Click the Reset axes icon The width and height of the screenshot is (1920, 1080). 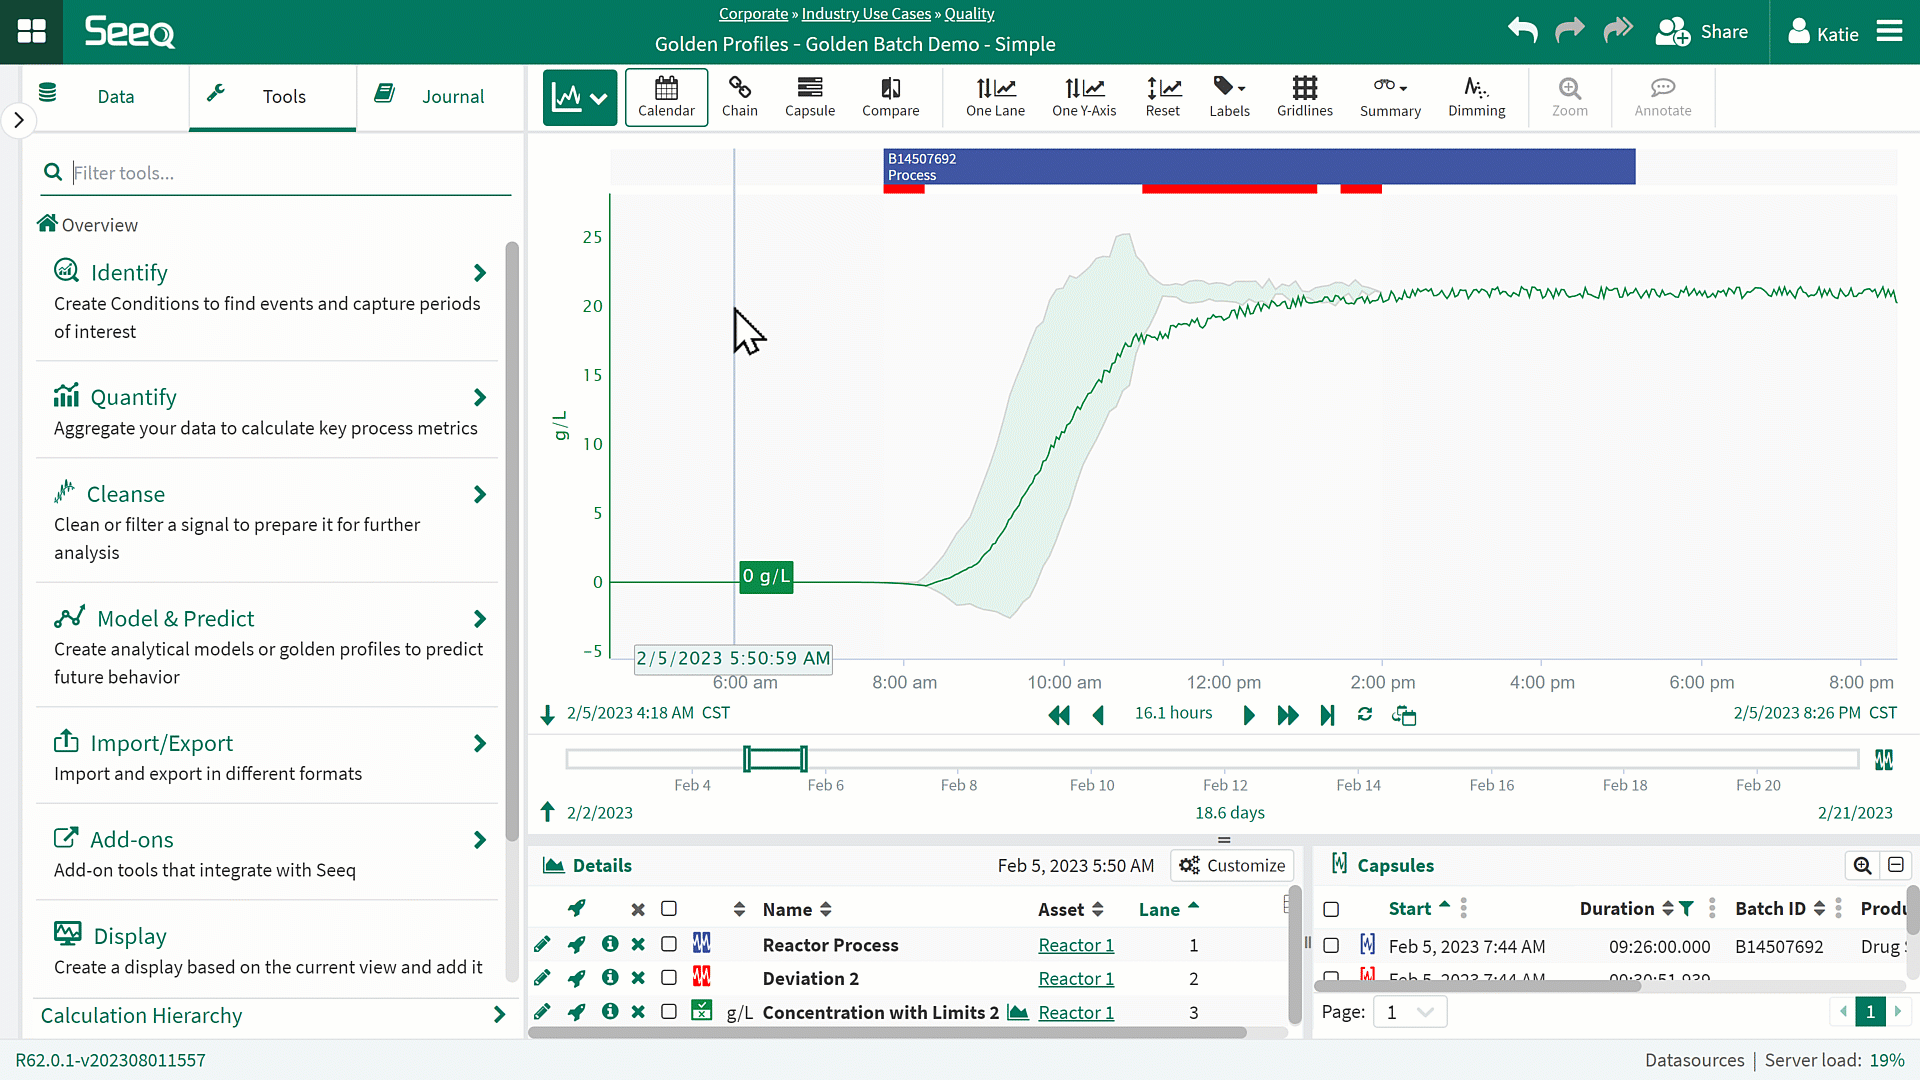(1163, 97)
